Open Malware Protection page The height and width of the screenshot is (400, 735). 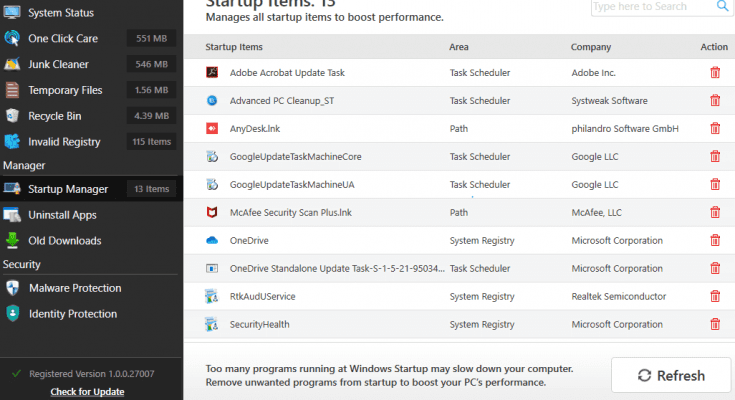(x=75, y=288)
